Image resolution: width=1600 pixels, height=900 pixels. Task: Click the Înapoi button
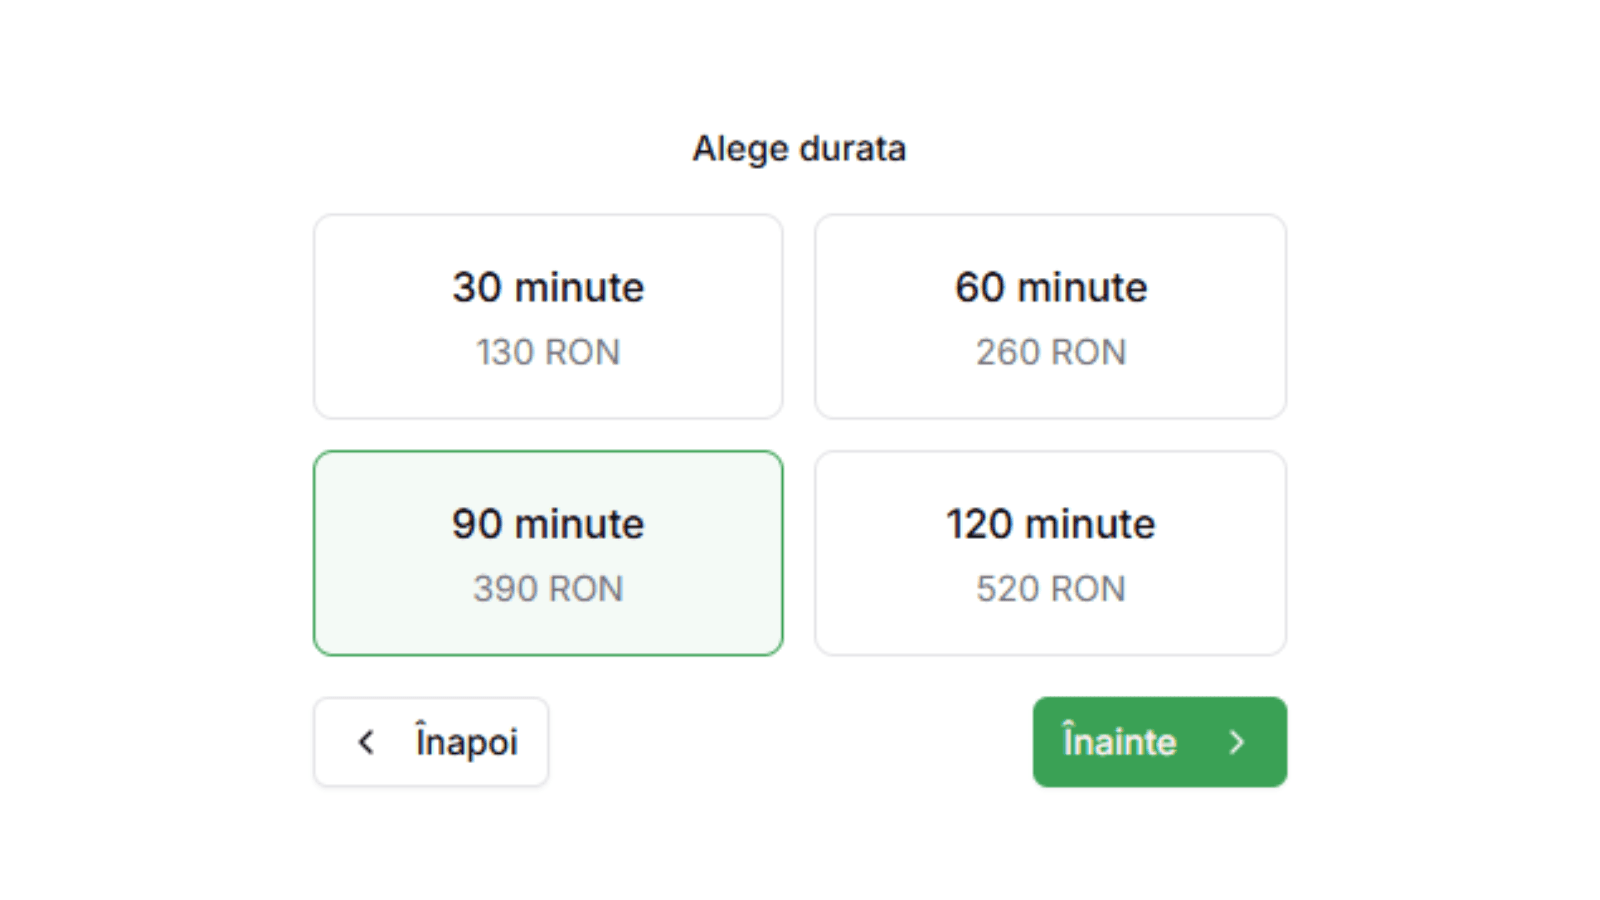coord(431,742)
